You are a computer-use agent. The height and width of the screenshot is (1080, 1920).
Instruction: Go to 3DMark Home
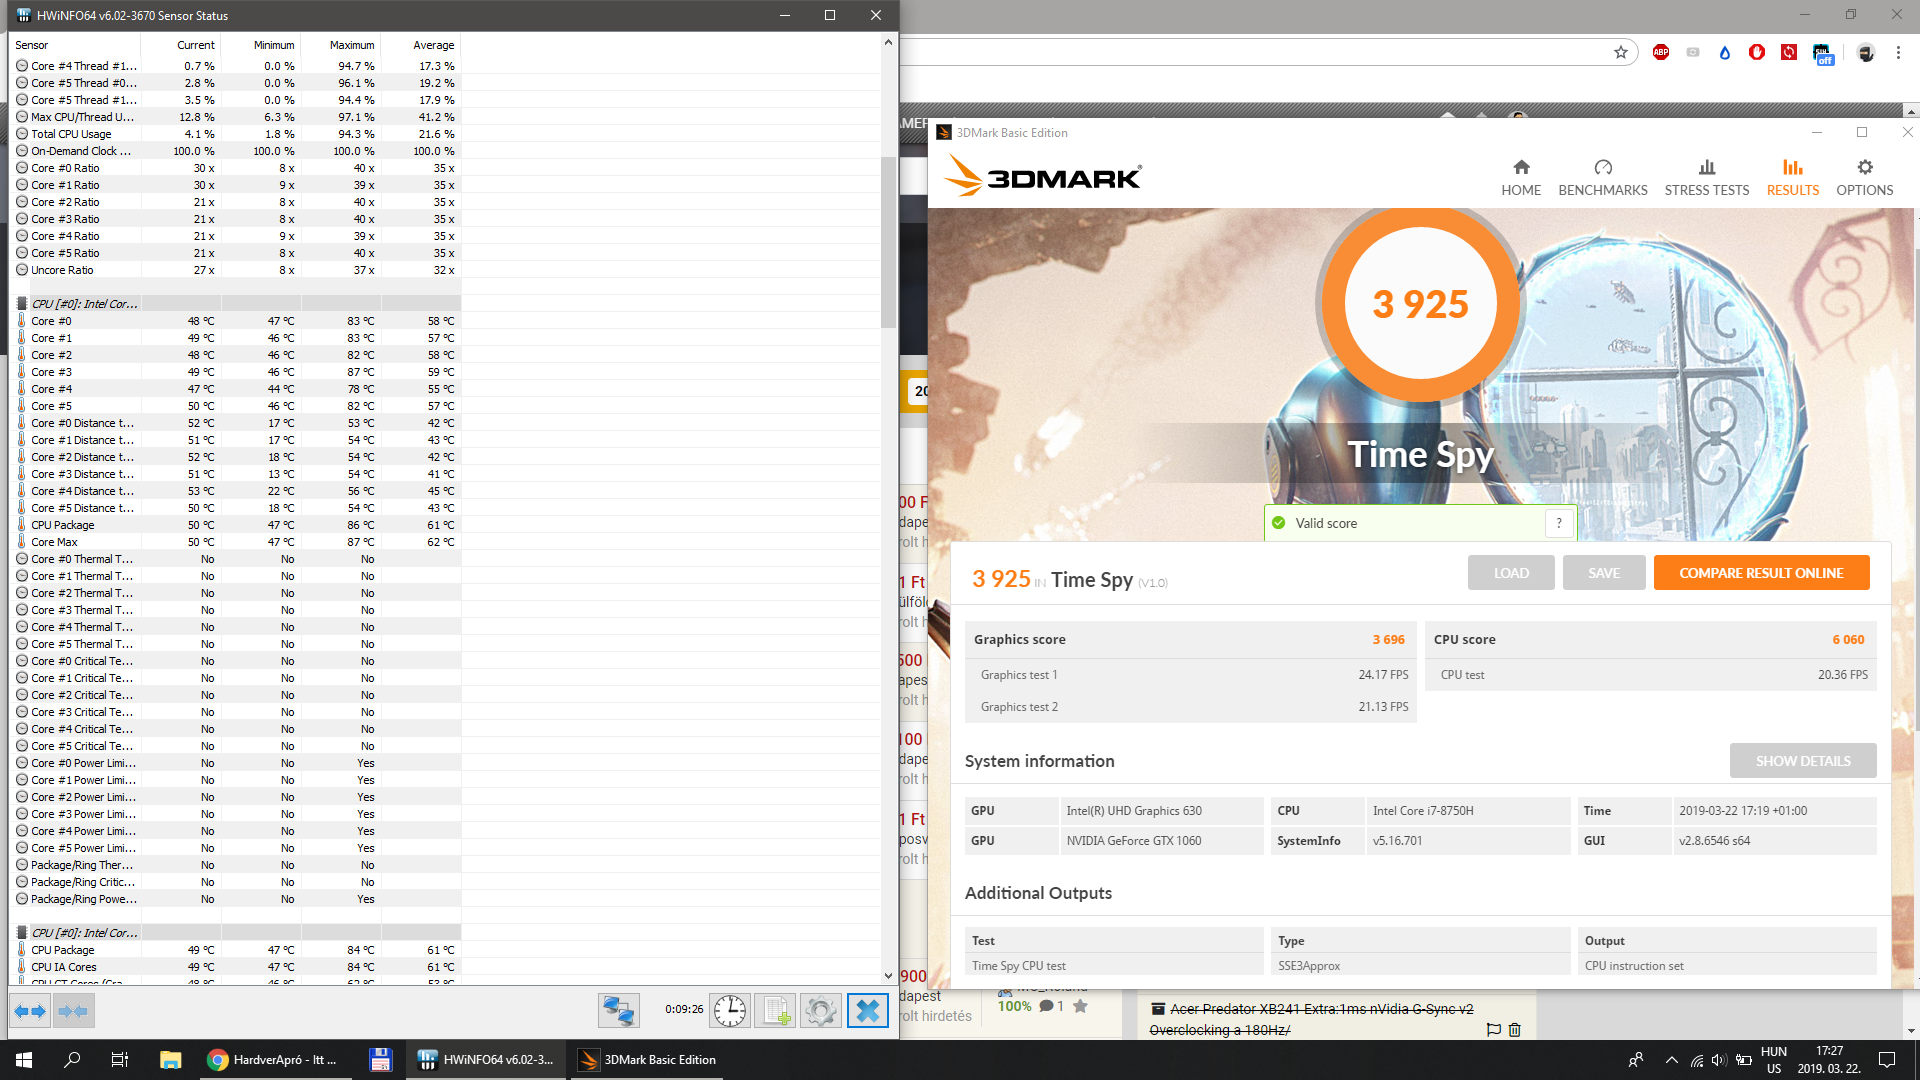pos(1521,178)
